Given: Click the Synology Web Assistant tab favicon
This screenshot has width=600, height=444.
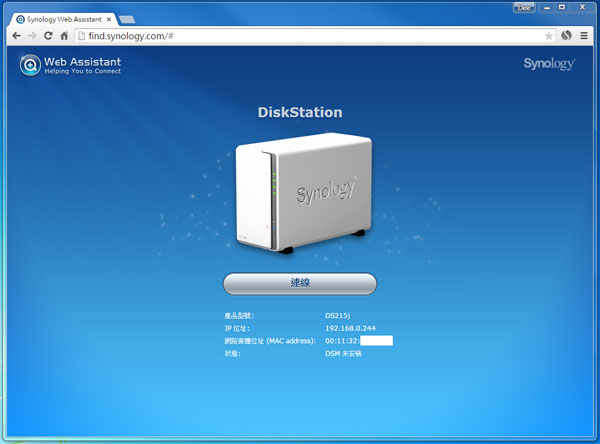Looking at the screenshot, I should coord(21,18).
